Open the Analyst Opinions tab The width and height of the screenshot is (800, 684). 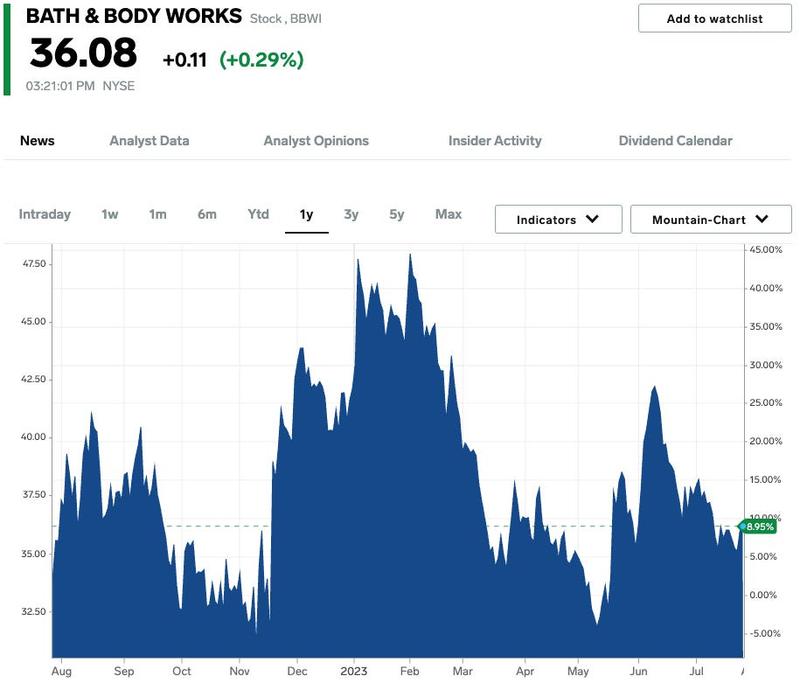tap(316, 141)
